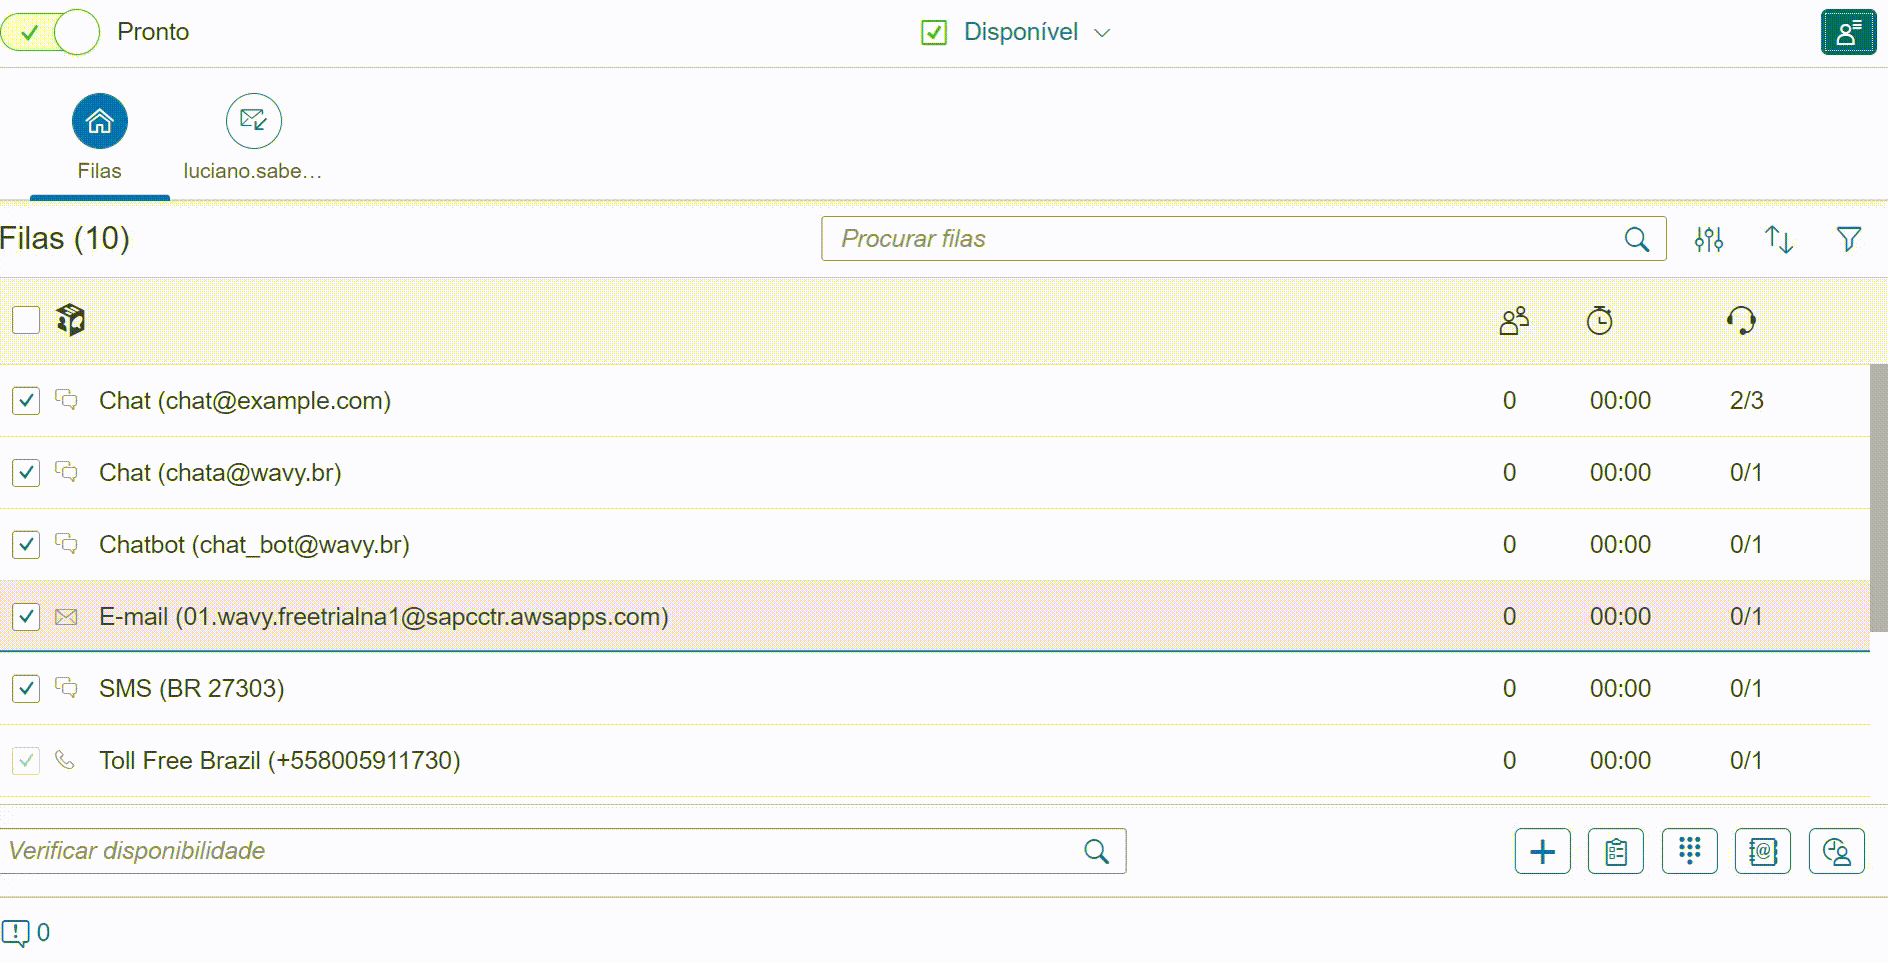Toggle the Pronto ready switch

pos(50,32)
